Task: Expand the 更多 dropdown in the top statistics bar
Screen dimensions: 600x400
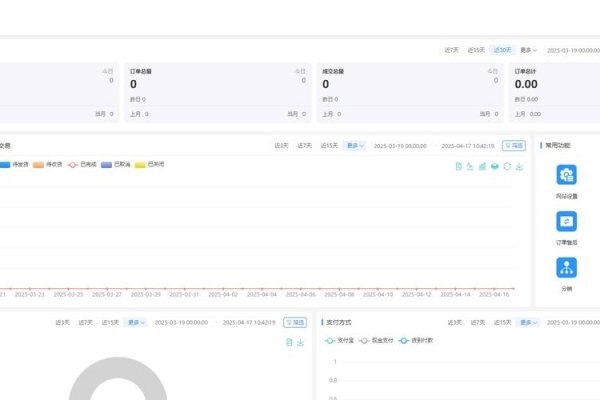Action: (529, 49)
